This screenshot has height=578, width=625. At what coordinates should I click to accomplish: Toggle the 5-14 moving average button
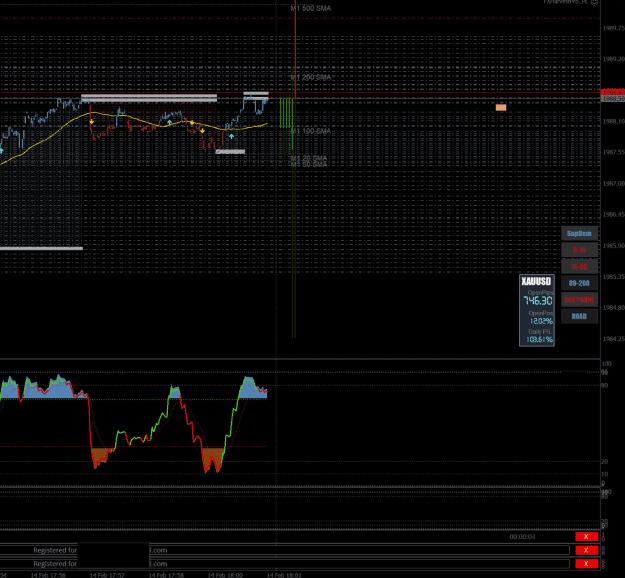[x=579, y=250]
